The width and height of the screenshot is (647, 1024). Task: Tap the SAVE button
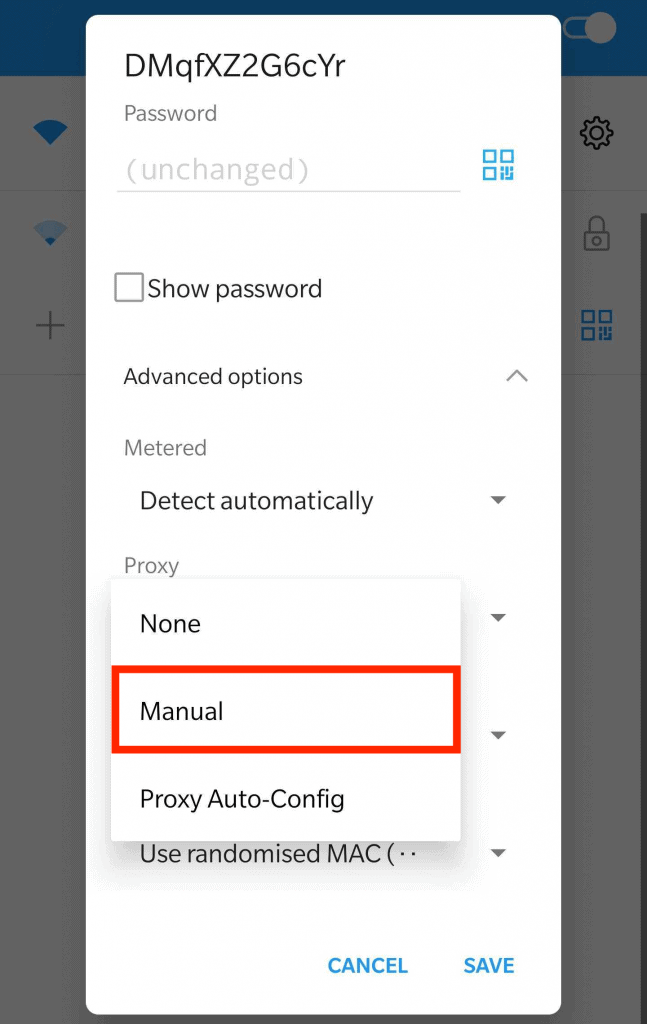pyautogui.click(x=489, y=965)
